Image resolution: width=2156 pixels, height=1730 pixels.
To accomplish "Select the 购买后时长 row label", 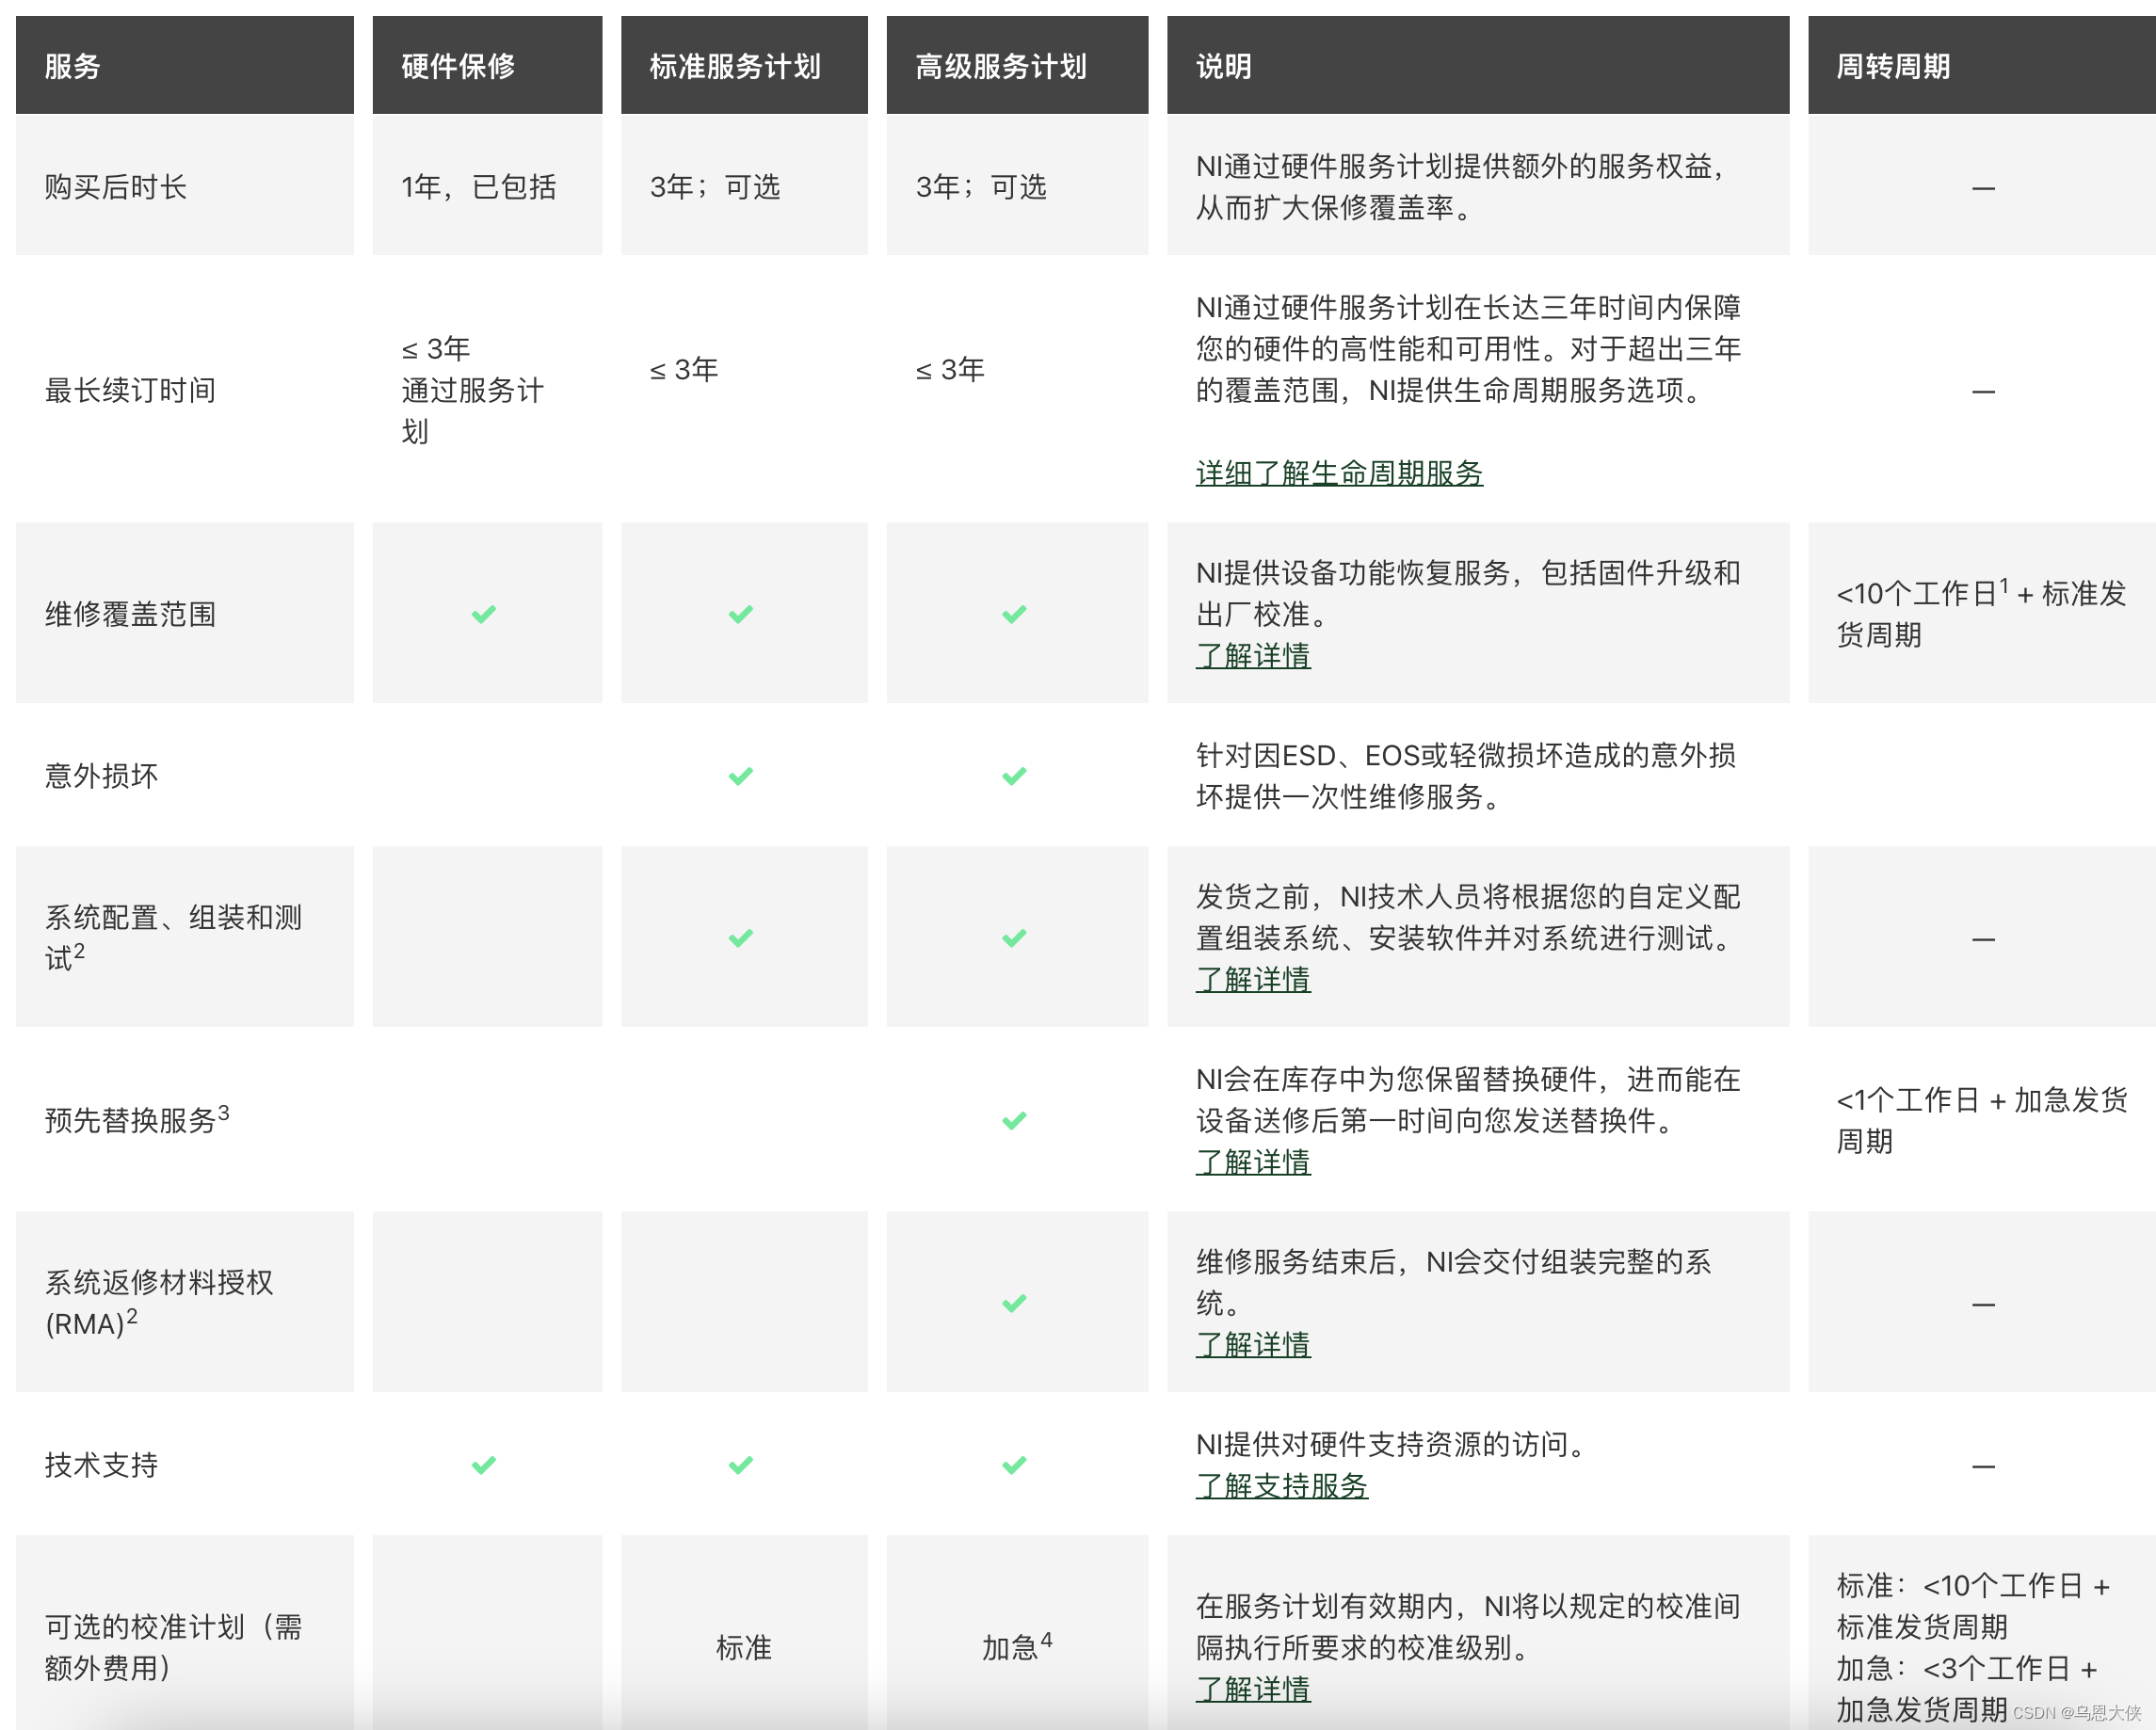I will click(x=116, y=187).
